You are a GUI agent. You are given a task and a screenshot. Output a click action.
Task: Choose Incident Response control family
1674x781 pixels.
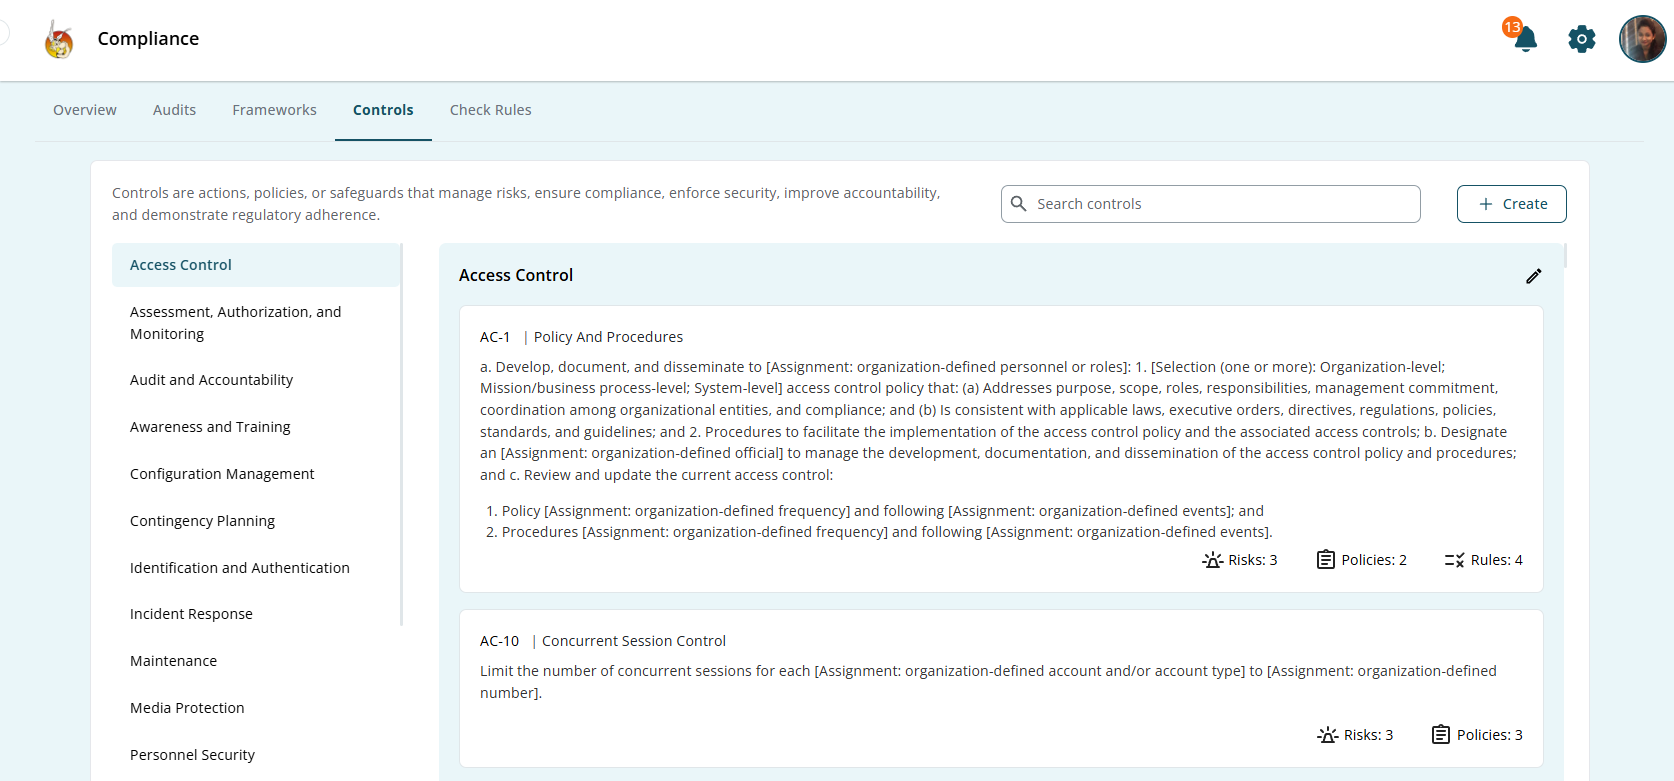point(191,614)
